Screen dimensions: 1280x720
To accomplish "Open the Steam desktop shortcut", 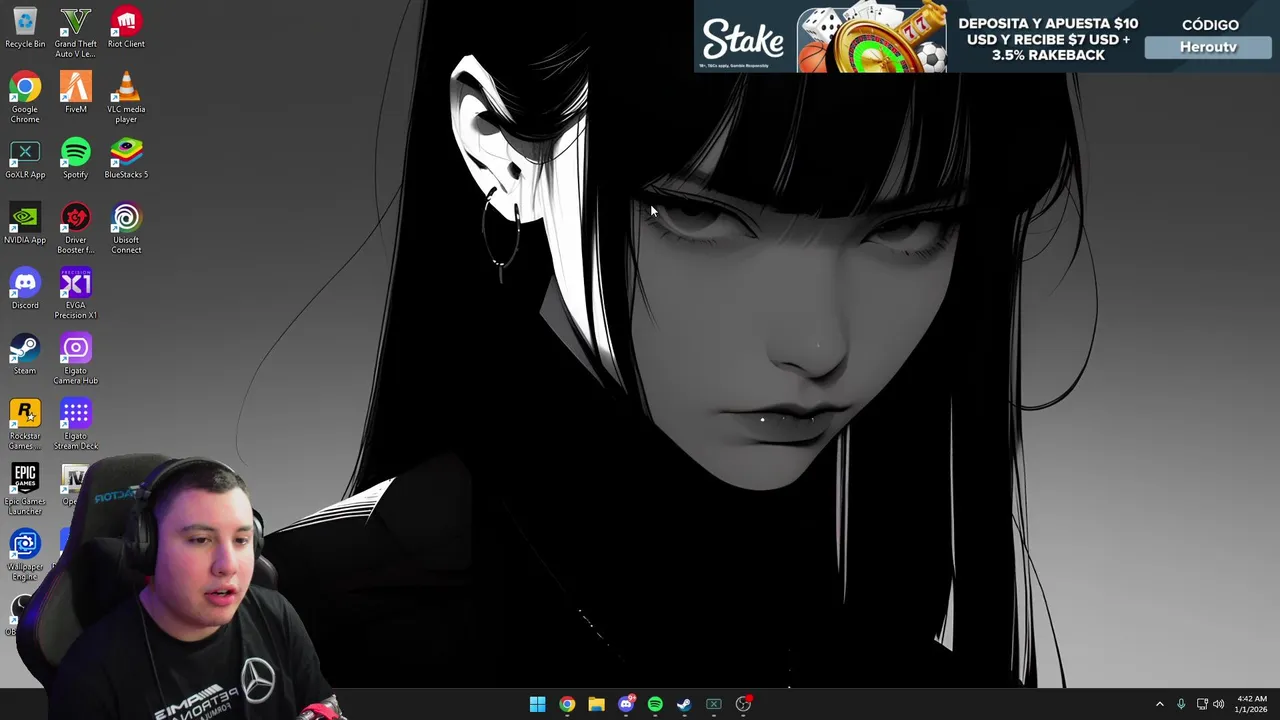I will point(25,355).
